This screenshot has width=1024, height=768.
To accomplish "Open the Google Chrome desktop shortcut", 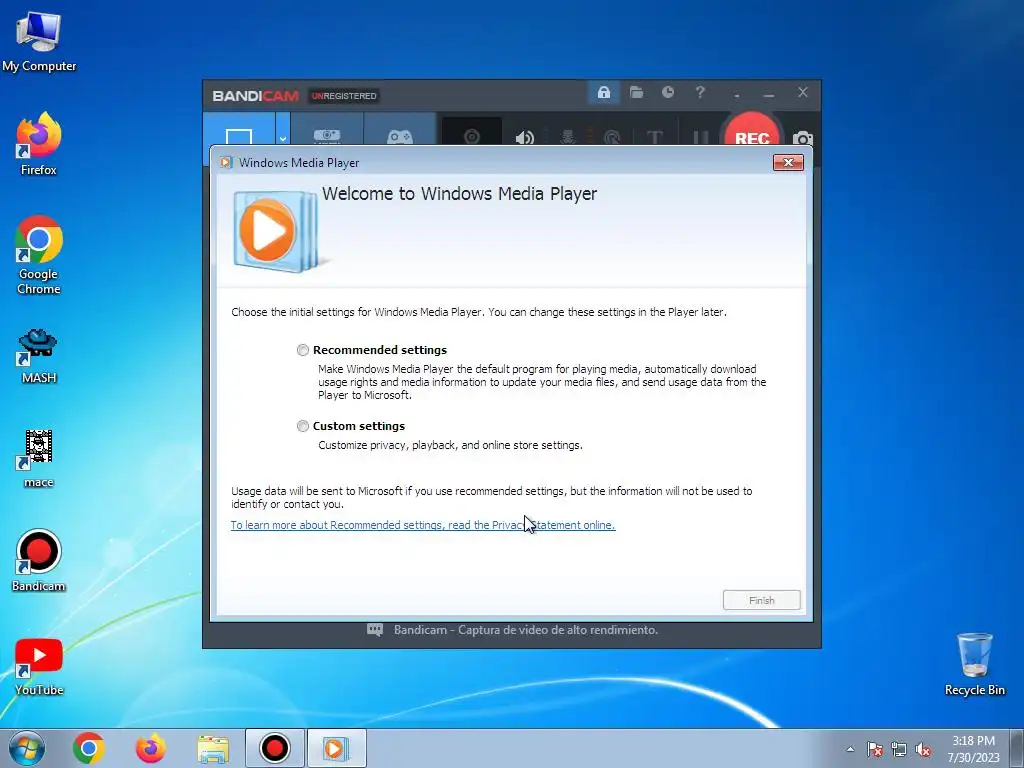I will coord(39,255).
